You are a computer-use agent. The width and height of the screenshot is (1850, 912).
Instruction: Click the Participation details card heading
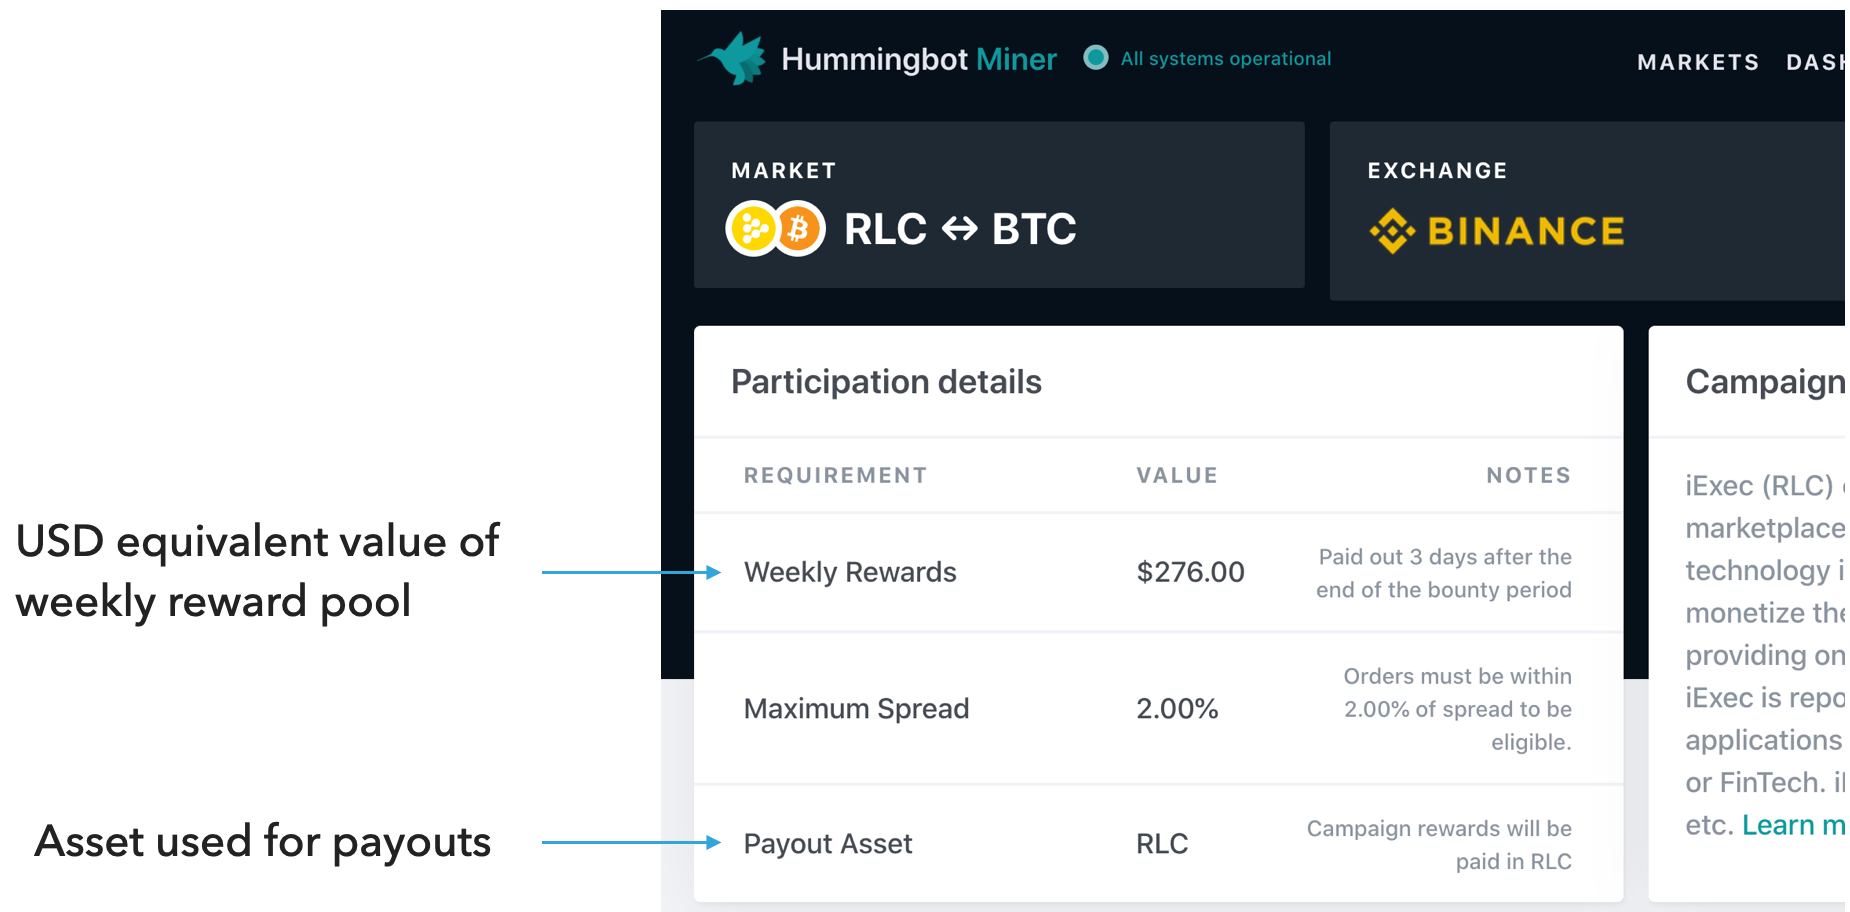pyautogui.click(x=886, y=382)
